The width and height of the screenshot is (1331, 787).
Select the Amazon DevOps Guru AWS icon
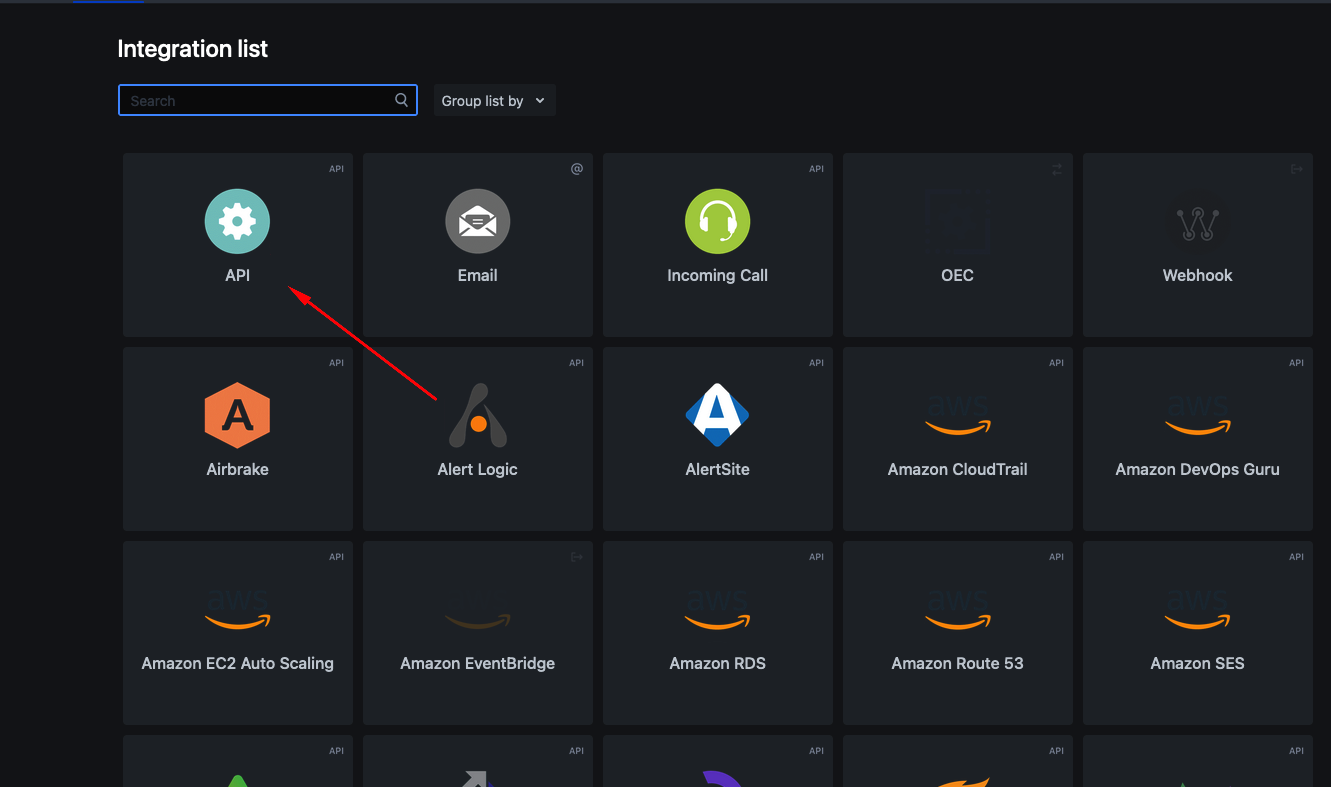click(1198, 415)
